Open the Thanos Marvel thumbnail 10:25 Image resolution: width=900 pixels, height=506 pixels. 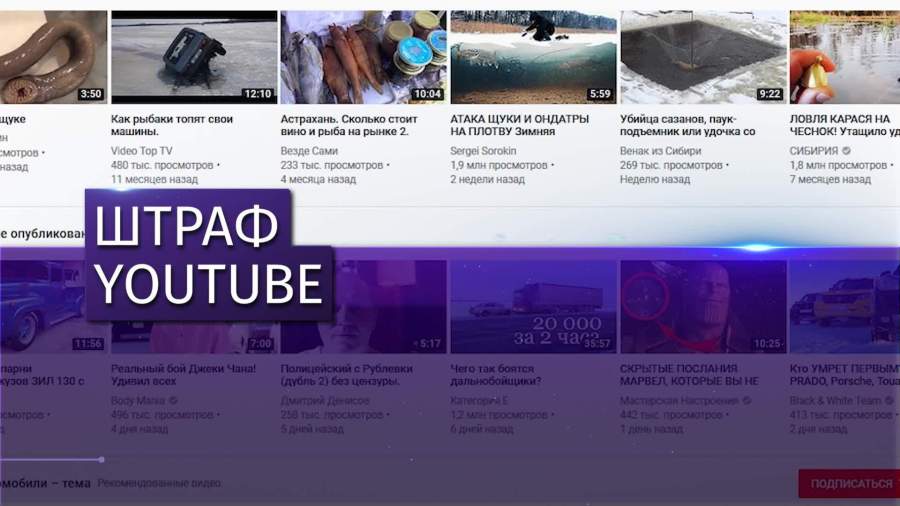point(703,306)
